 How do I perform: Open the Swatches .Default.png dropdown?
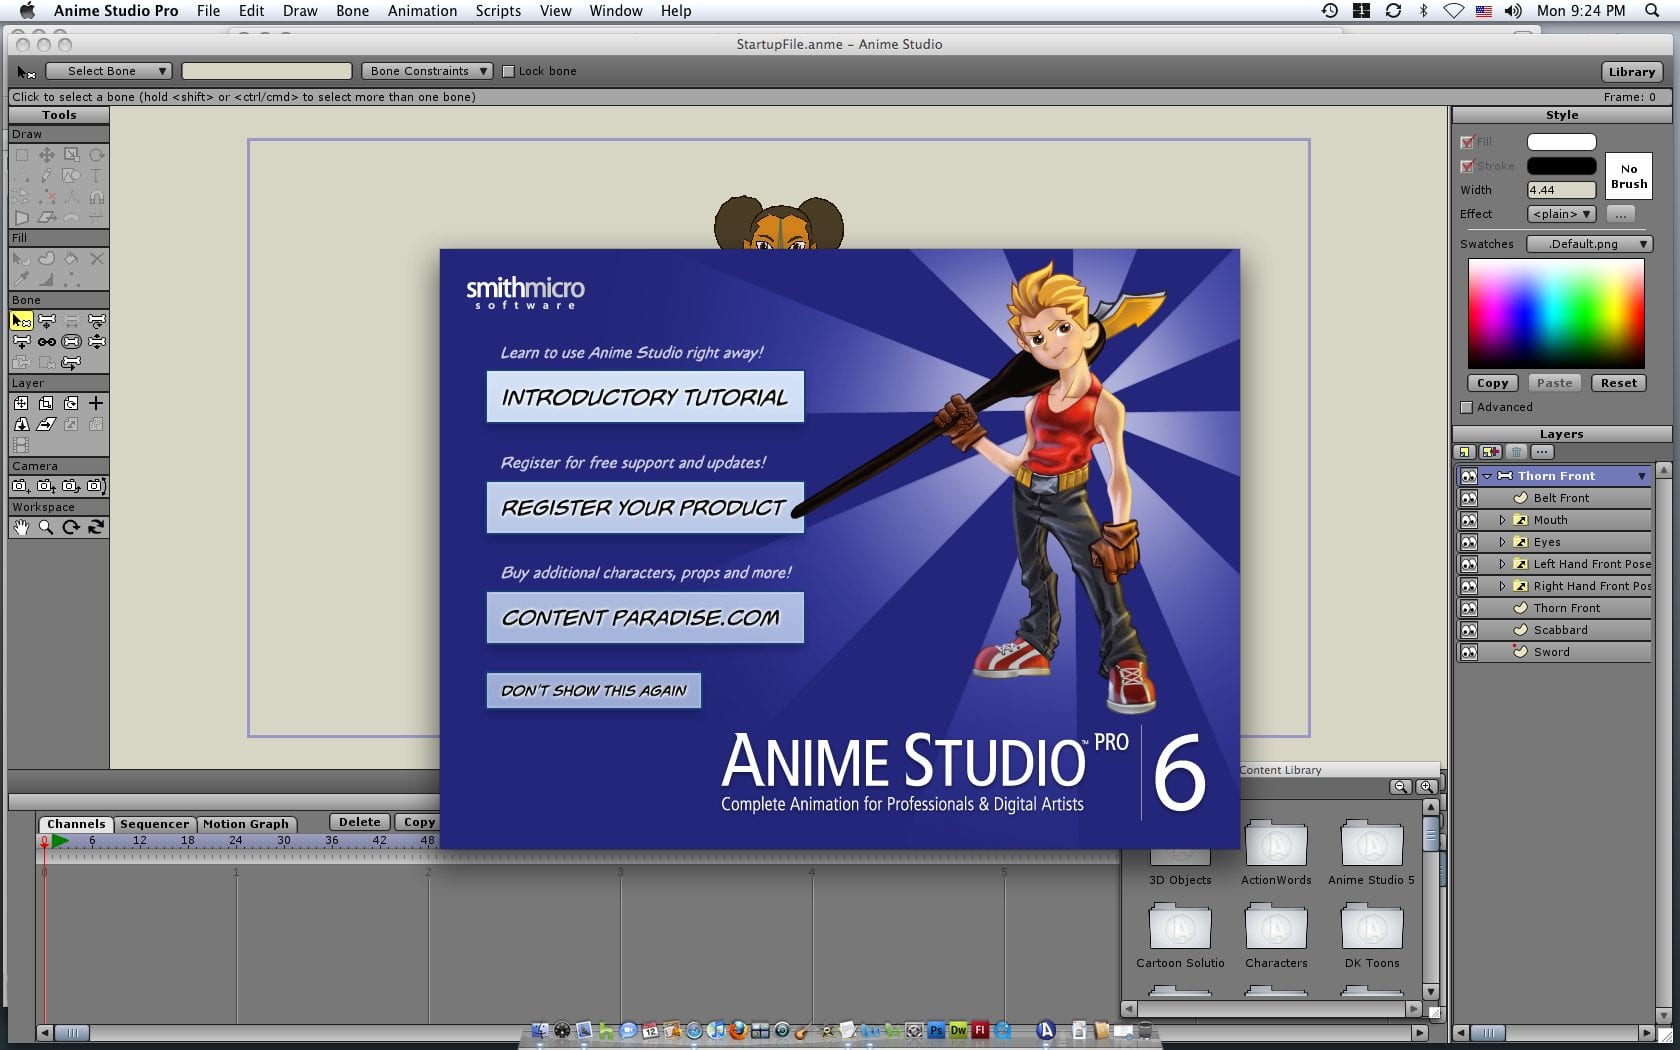1589,244
